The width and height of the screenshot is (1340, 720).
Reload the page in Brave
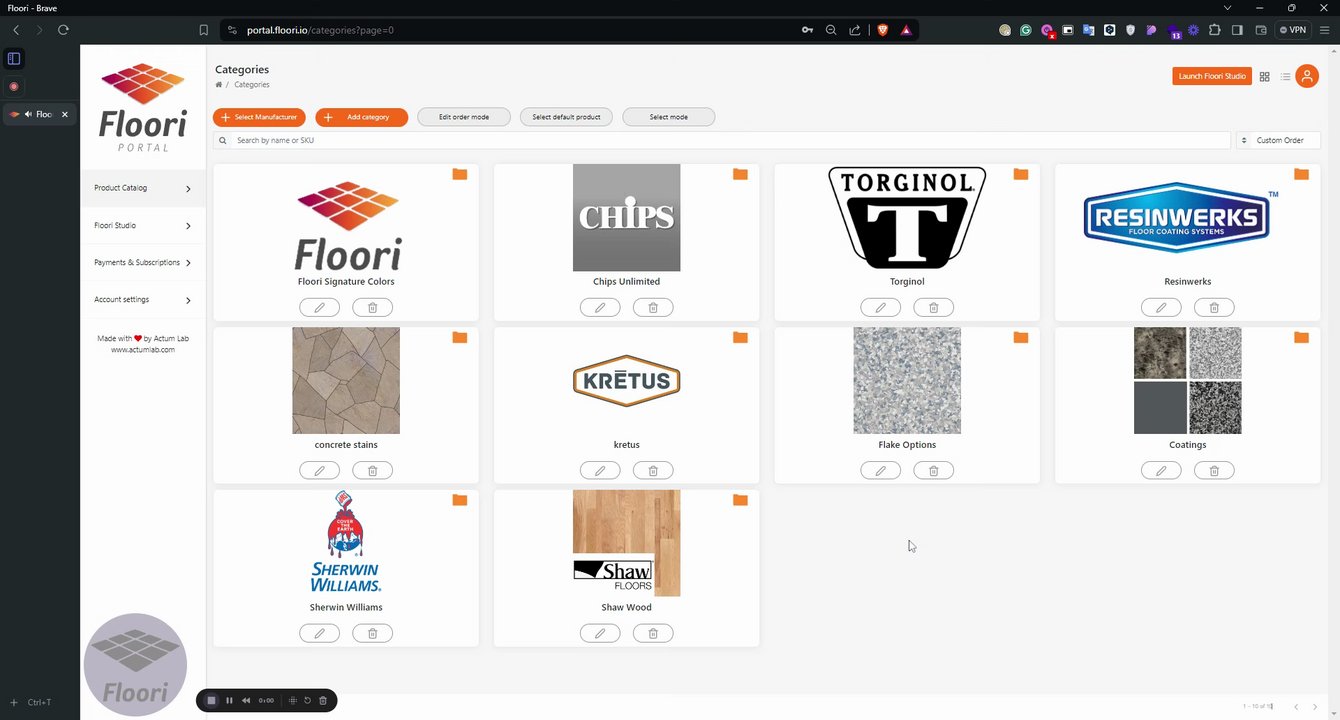click(x=63, y=30)
